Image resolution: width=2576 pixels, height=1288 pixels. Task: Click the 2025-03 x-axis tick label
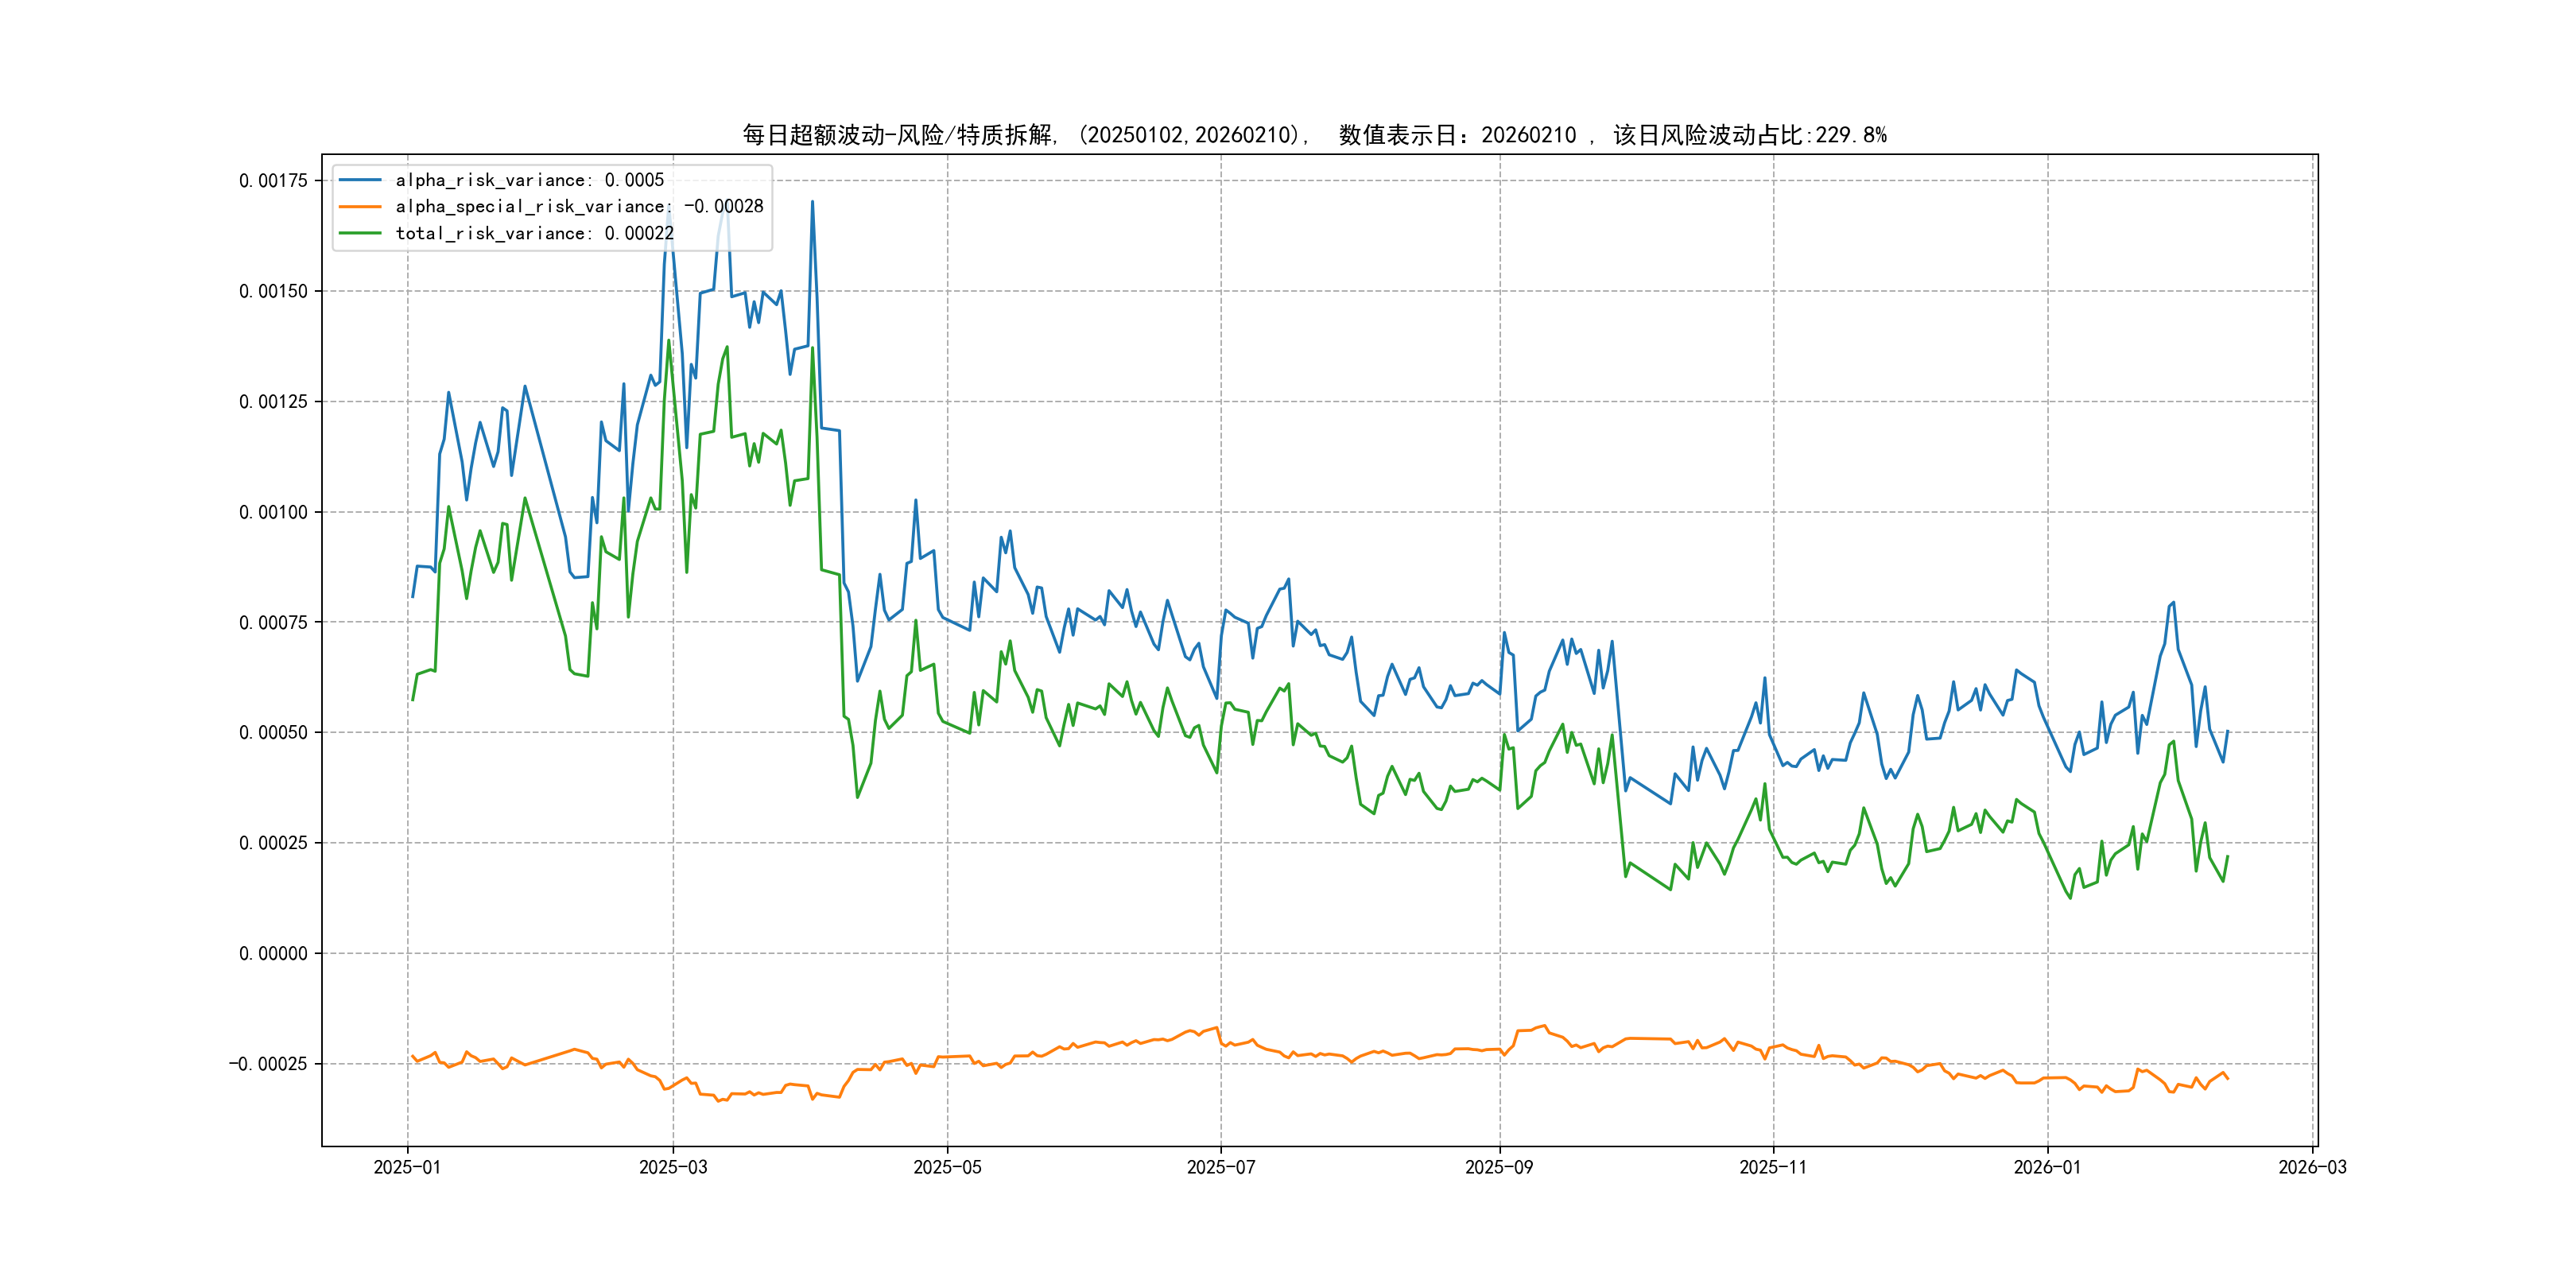673,1167
